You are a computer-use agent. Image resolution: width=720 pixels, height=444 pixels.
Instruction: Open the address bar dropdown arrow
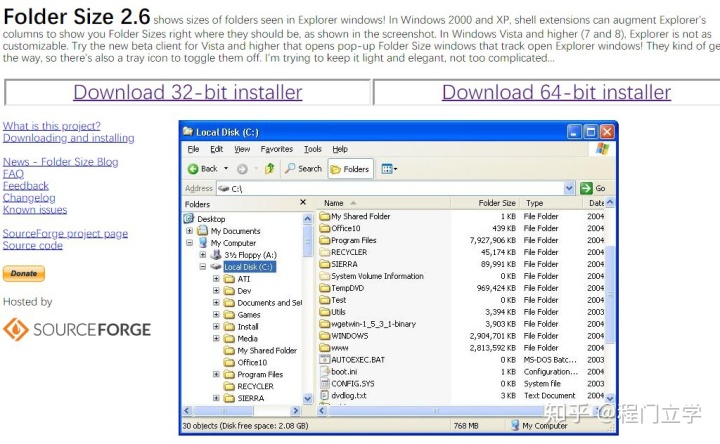click(569, 188)
